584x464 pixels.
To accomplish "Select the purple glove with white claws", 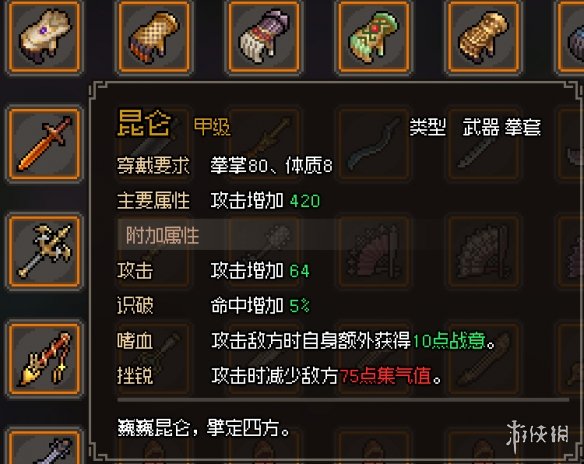I will click(264, 36).
